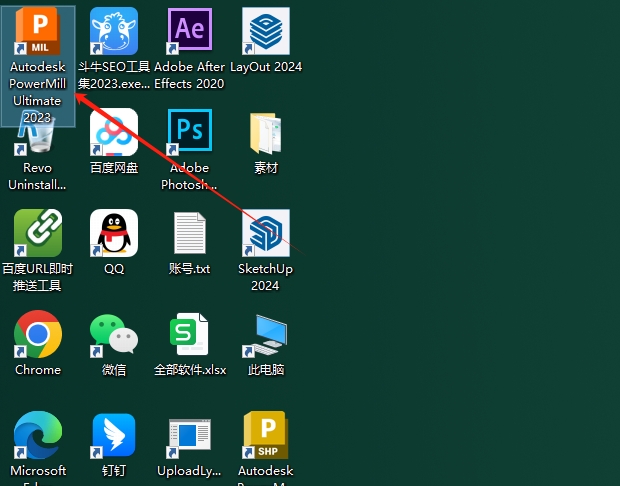Click the "钉钉" label text
This screenshot has width=620, height=486.
tap(114, 471)
